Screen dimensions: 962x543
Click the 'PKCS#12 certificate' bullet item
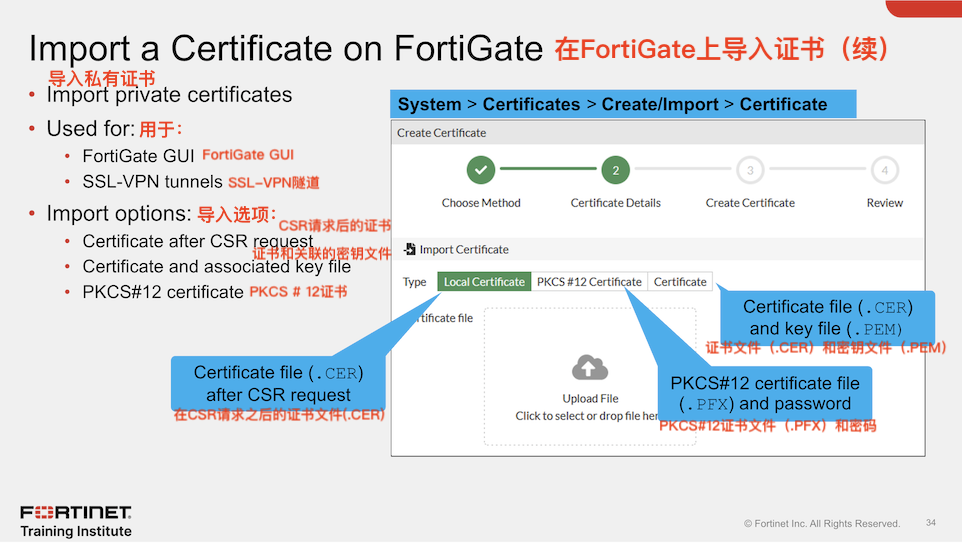point(163,292)
